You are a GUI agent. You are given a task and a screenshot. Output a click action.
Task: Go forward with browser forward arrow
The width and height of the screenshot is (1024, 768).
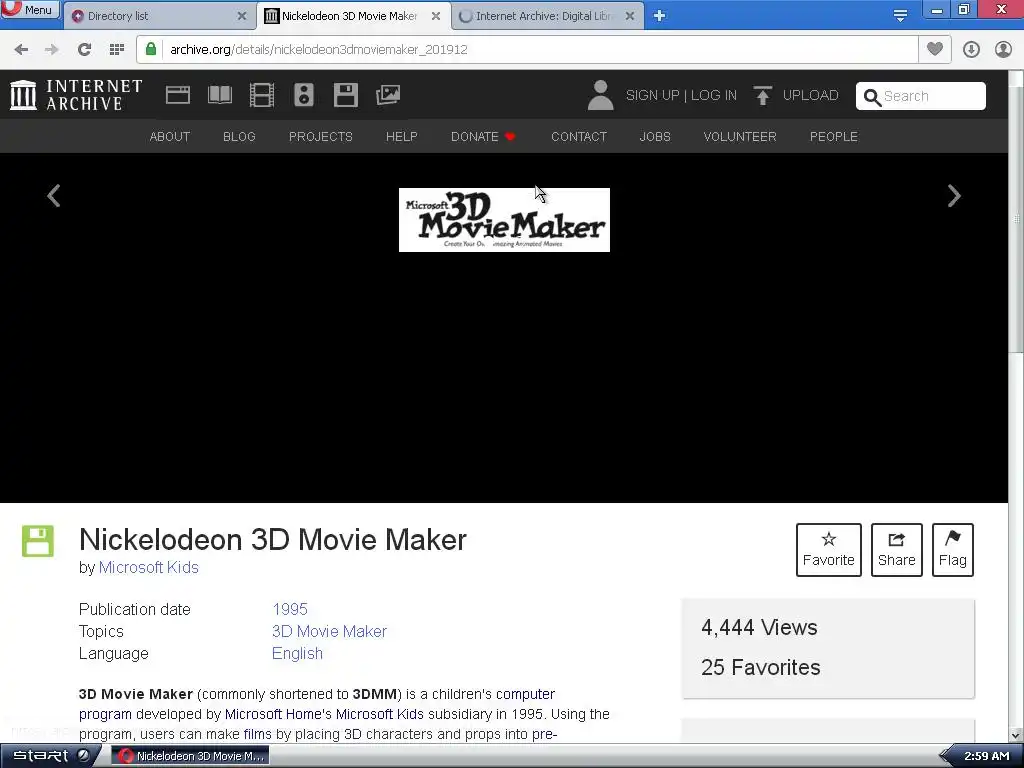(x=52, y=50)
